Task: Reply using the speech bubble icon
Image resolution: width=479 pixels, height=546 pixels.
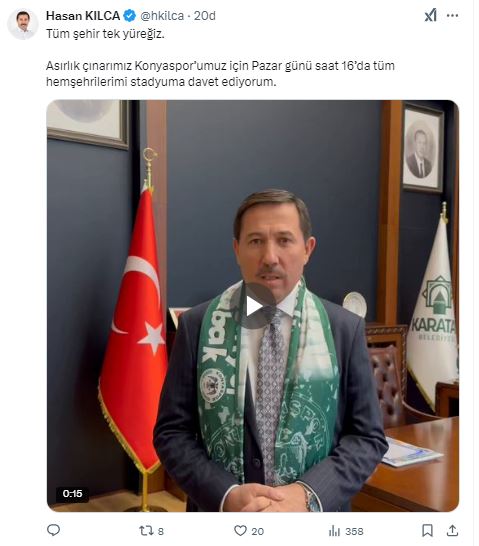Action: (53, 530)
